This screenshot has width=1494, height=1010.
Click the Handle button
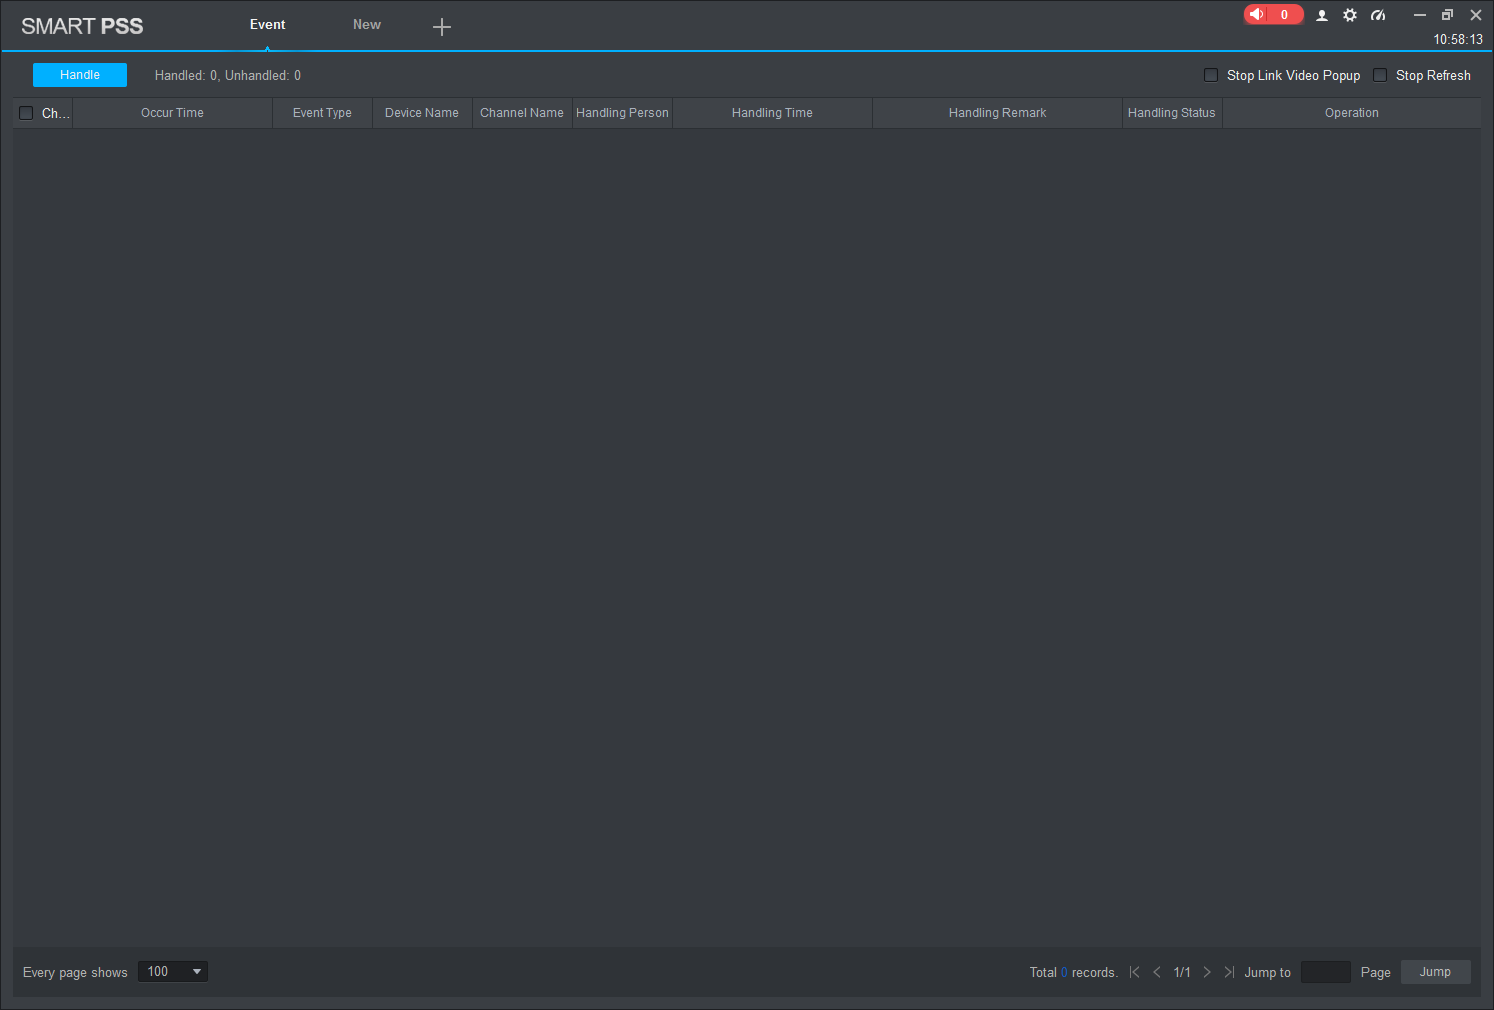pyautogui.click(x=80, y=75)
